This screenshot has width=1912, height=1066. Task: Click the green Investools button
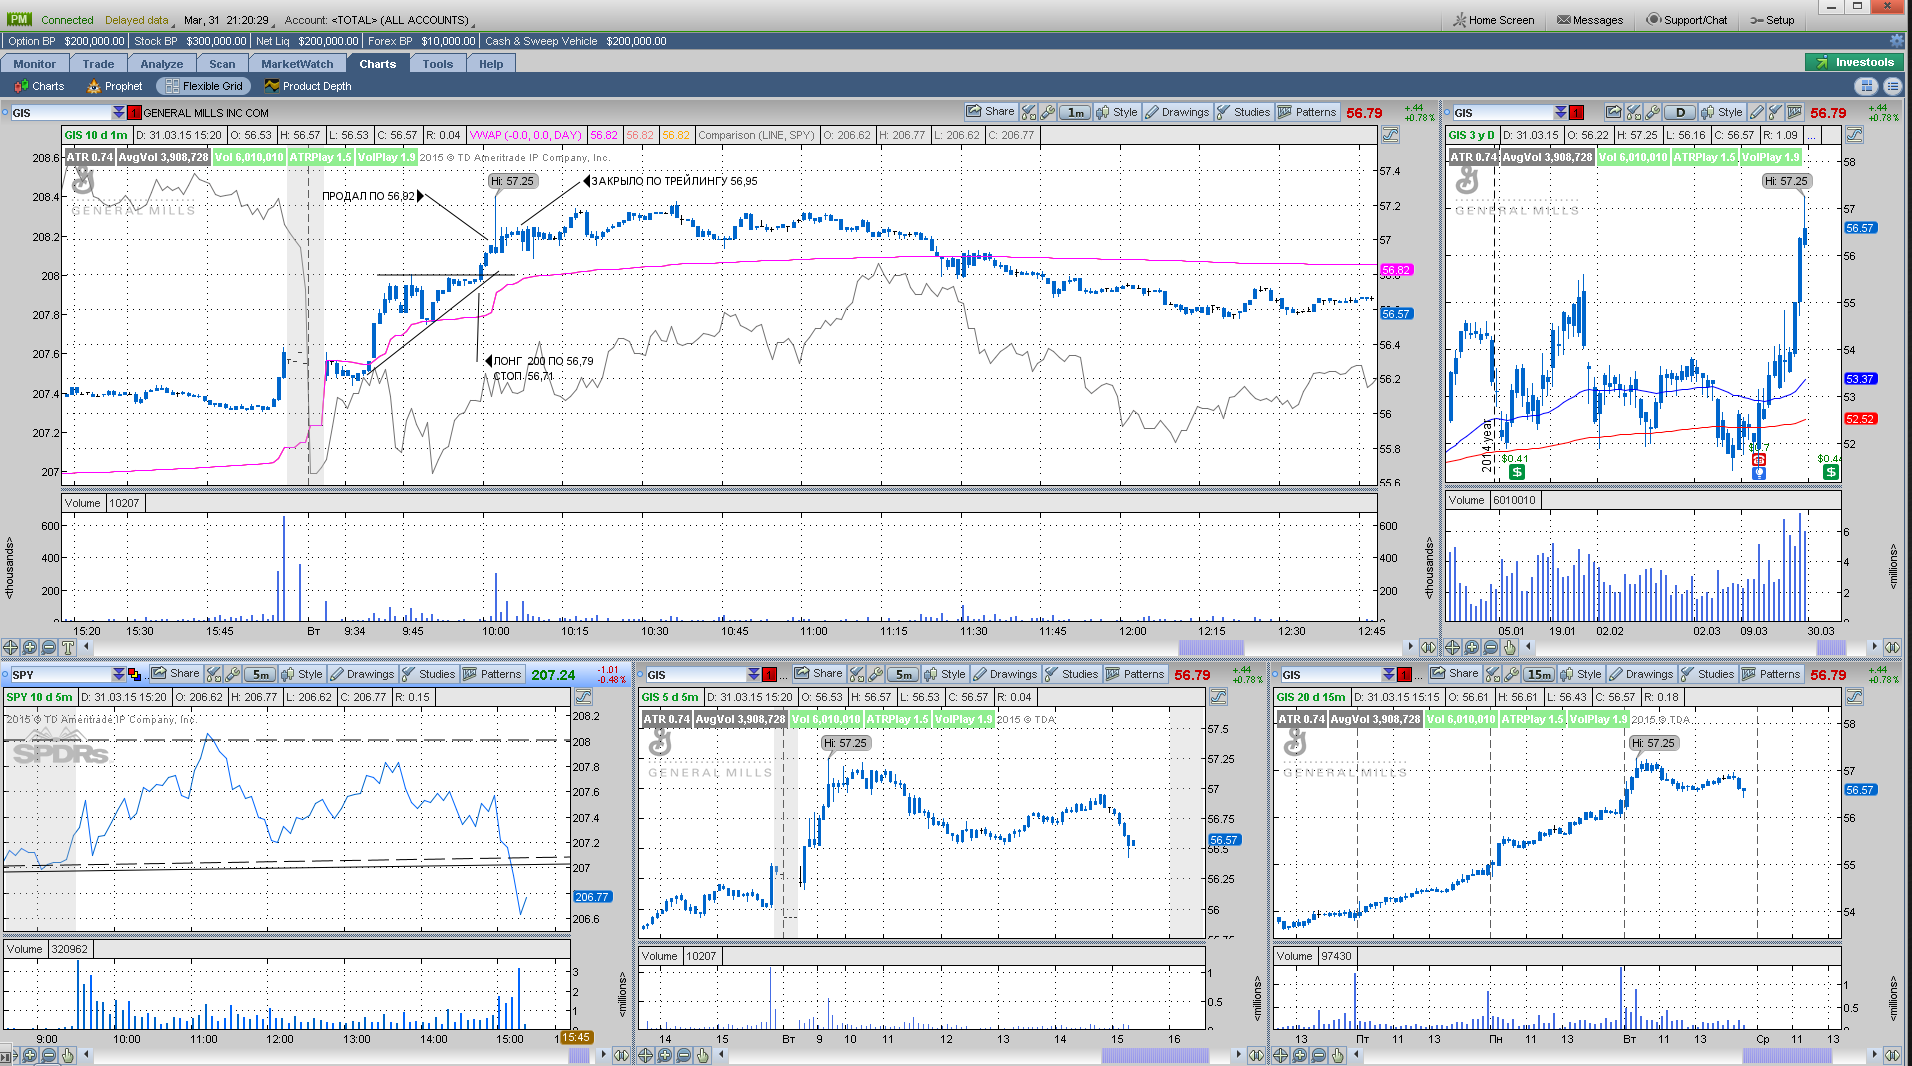1854,62
